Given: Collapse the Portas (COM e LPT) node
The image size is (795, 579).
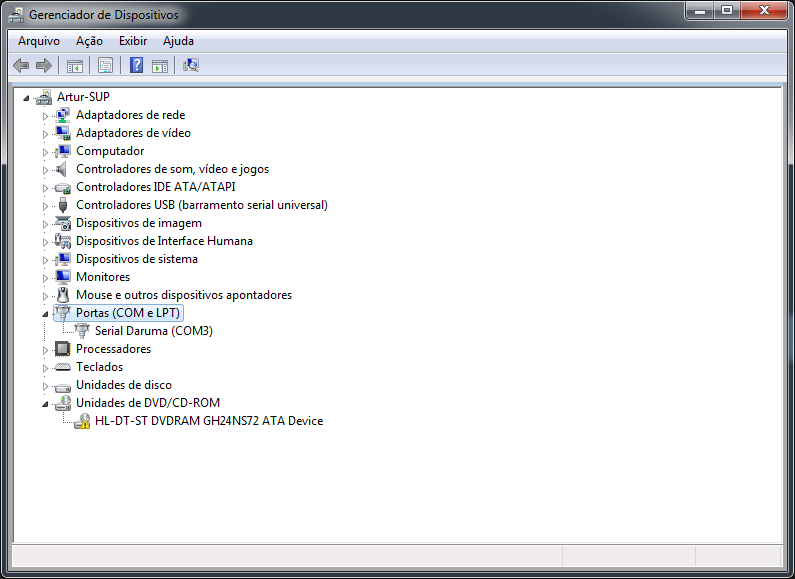Looking at the screenshot, I should coord(45,313).
